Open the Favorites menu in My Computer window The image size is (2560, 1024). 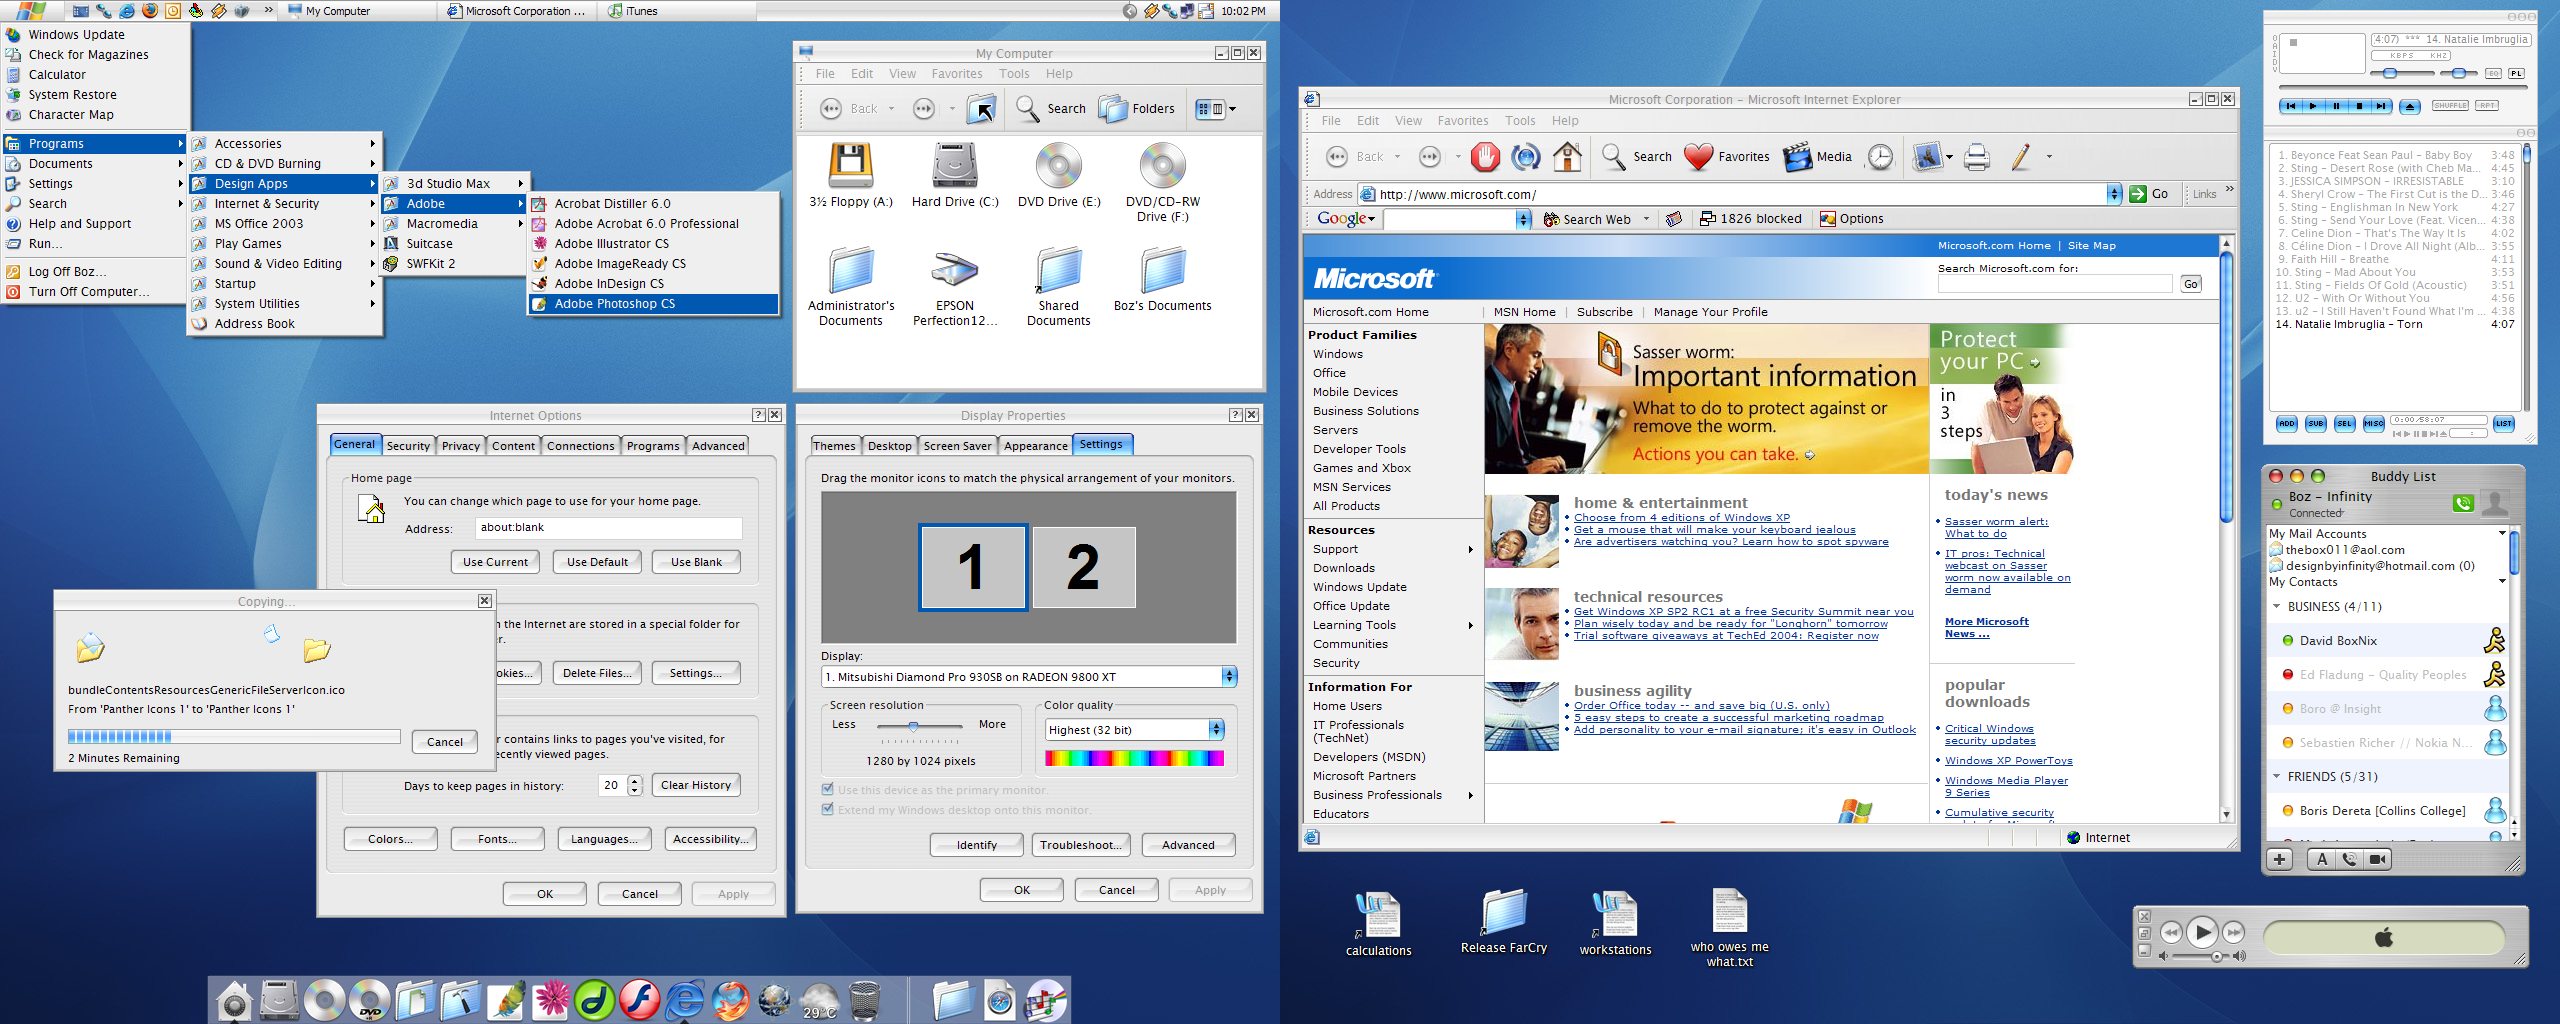click(x=956, y=74)
